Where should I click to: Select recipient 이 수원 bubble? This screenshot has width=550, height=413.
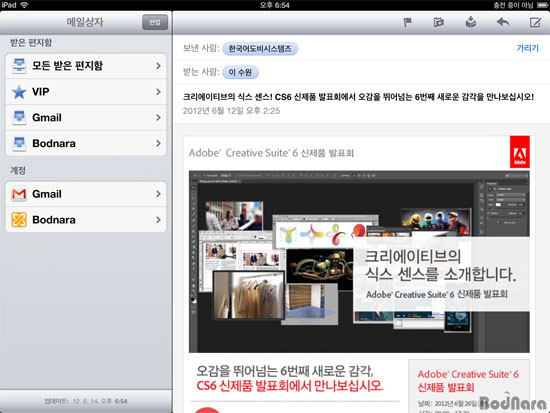click(x=240, y=72)
